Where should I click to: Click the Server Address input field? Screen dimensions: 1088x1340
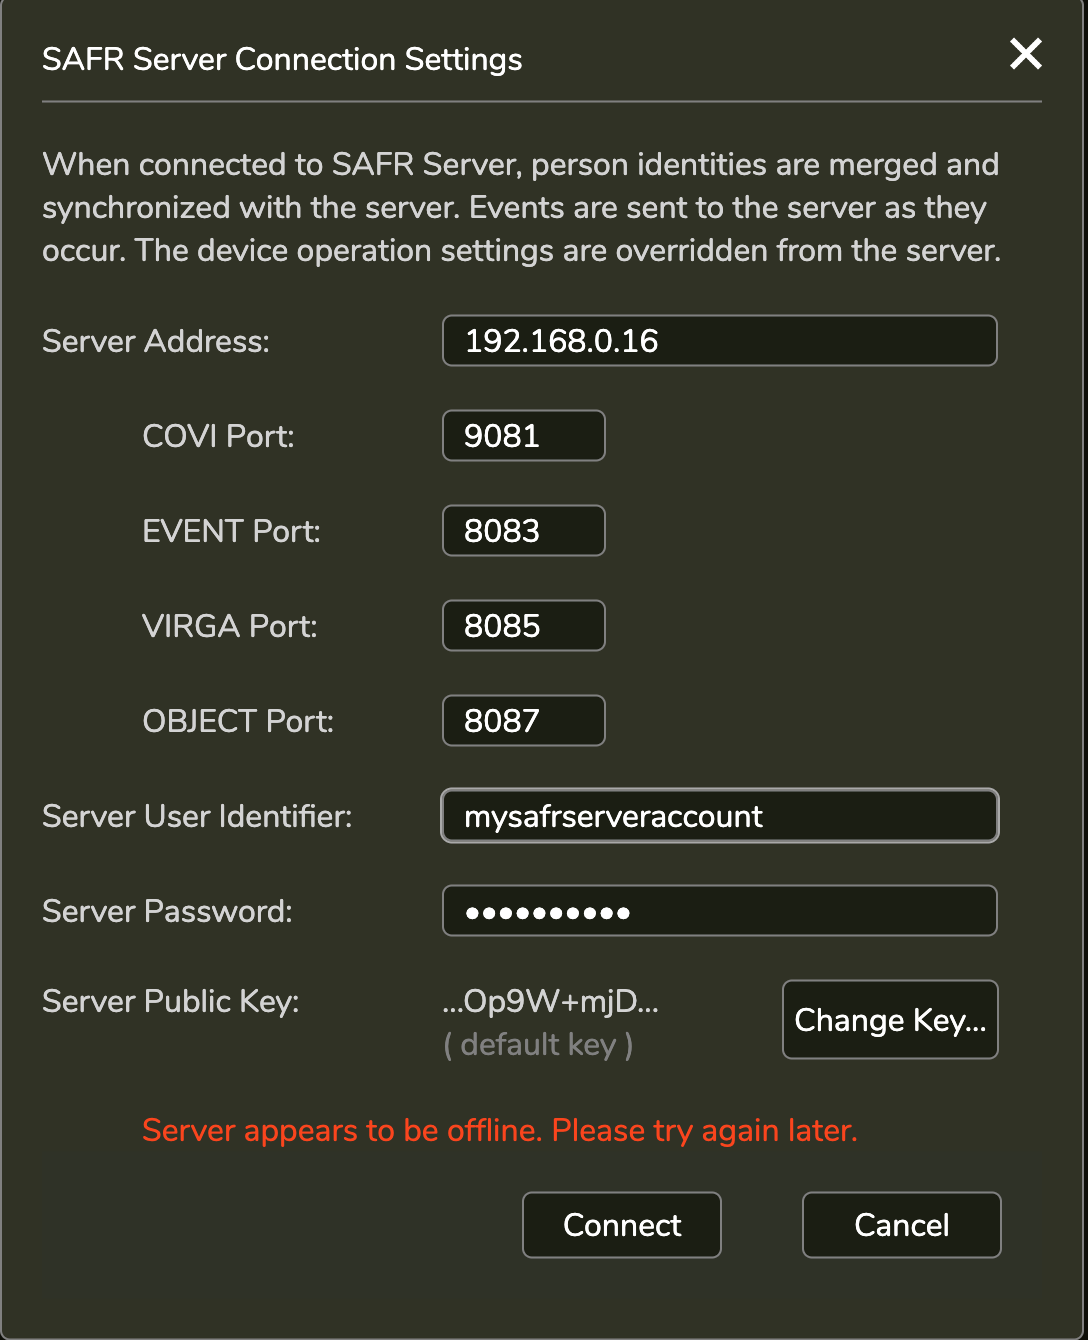coord(719,341)
